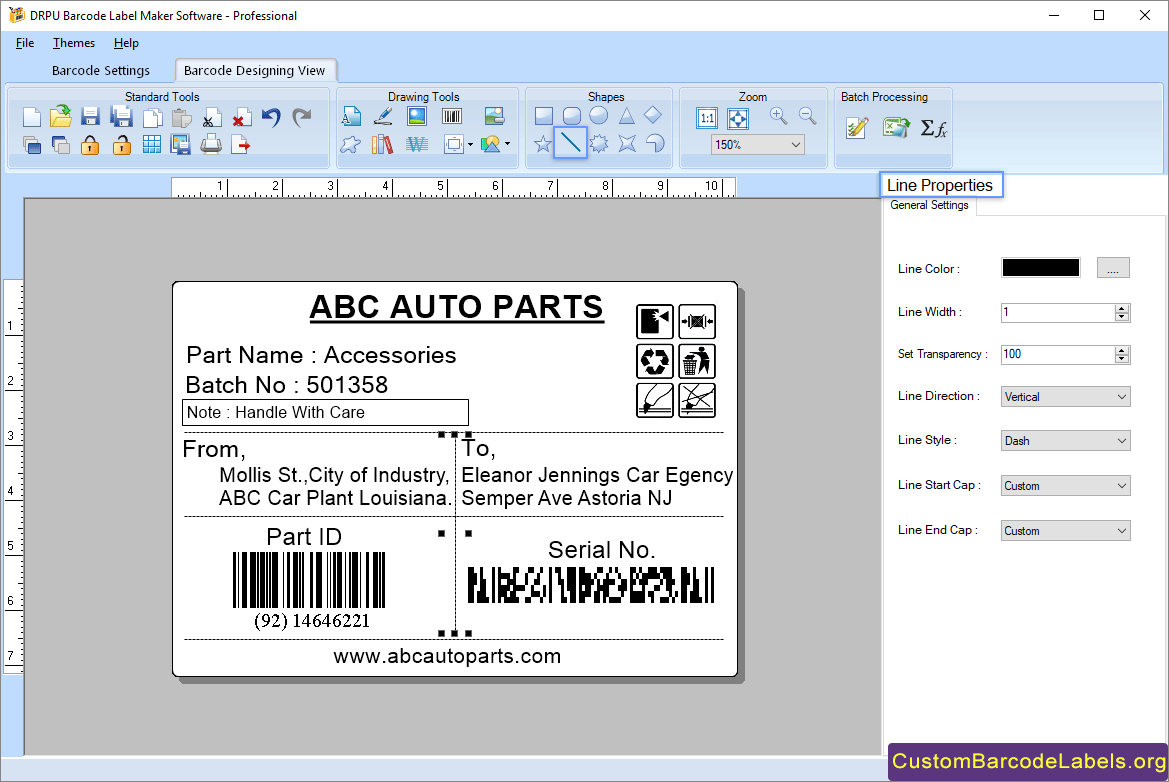Insert a barcode from Drawing Tools
This screenshot has height=782, width=1169.
tap(452, 116)
